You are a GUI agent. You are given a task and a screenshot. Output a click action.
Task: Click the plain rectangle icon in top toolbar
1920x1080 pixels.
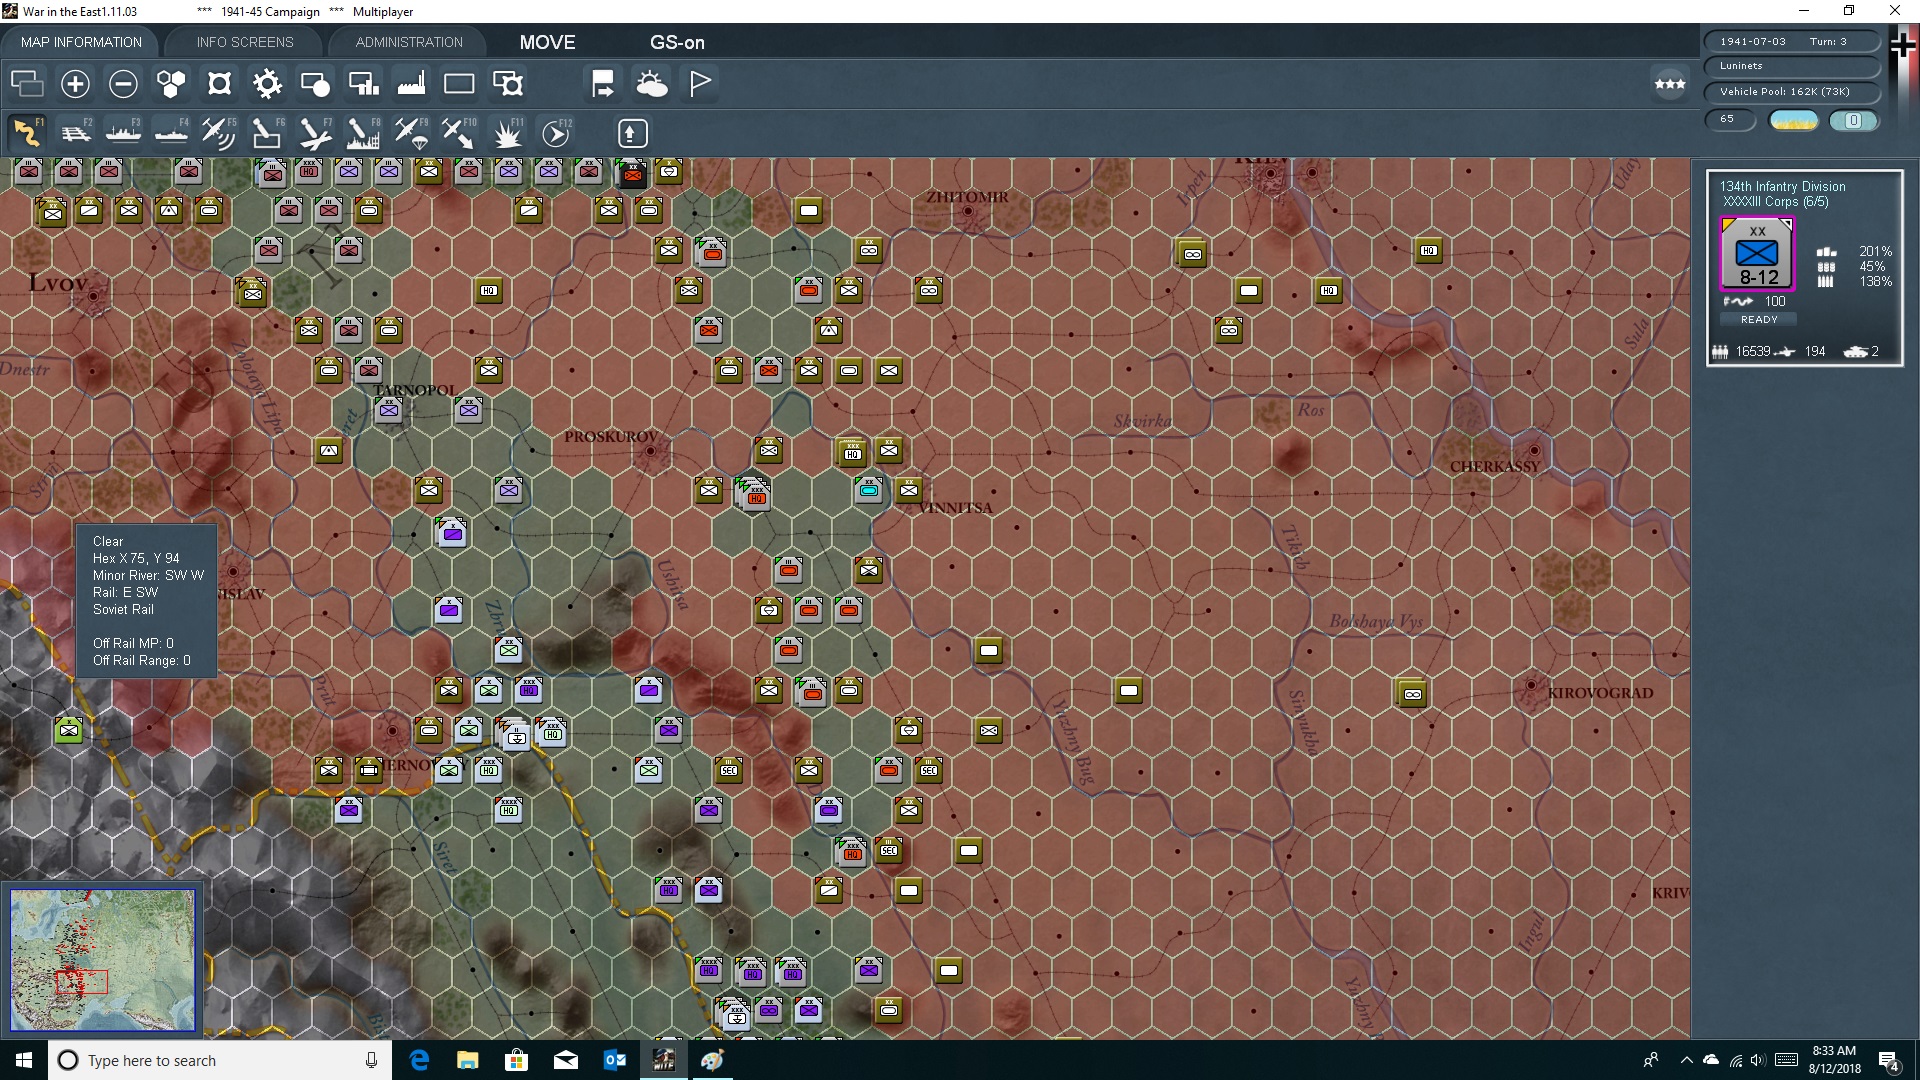[459, 84]
